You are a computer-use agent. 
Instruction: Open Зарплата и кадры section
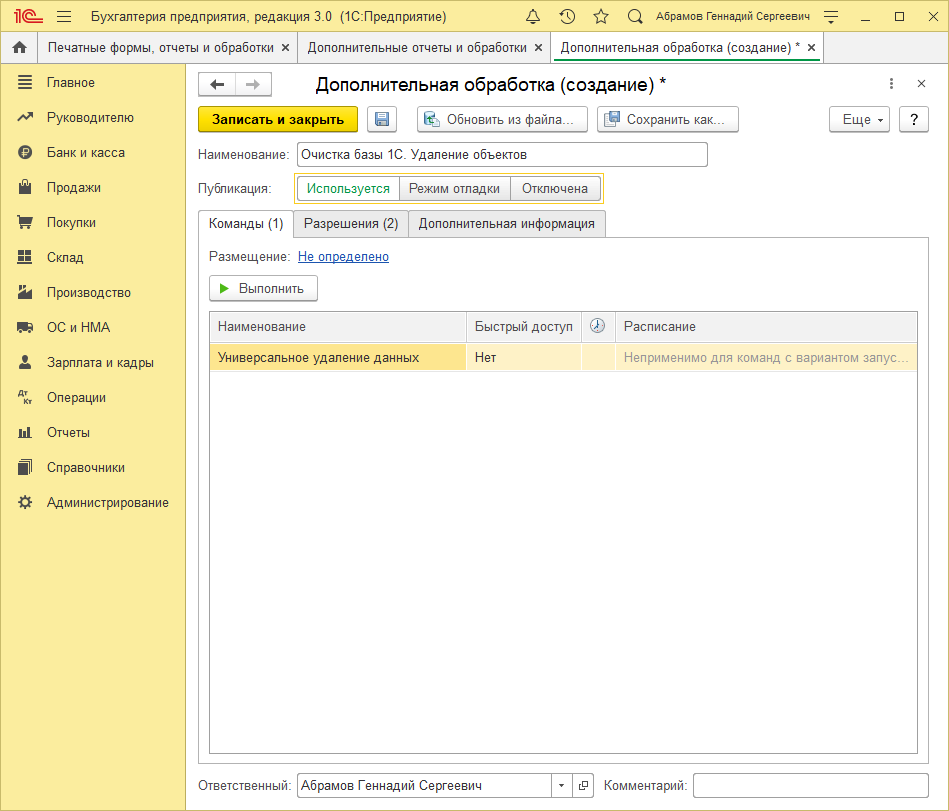[100, 362]
